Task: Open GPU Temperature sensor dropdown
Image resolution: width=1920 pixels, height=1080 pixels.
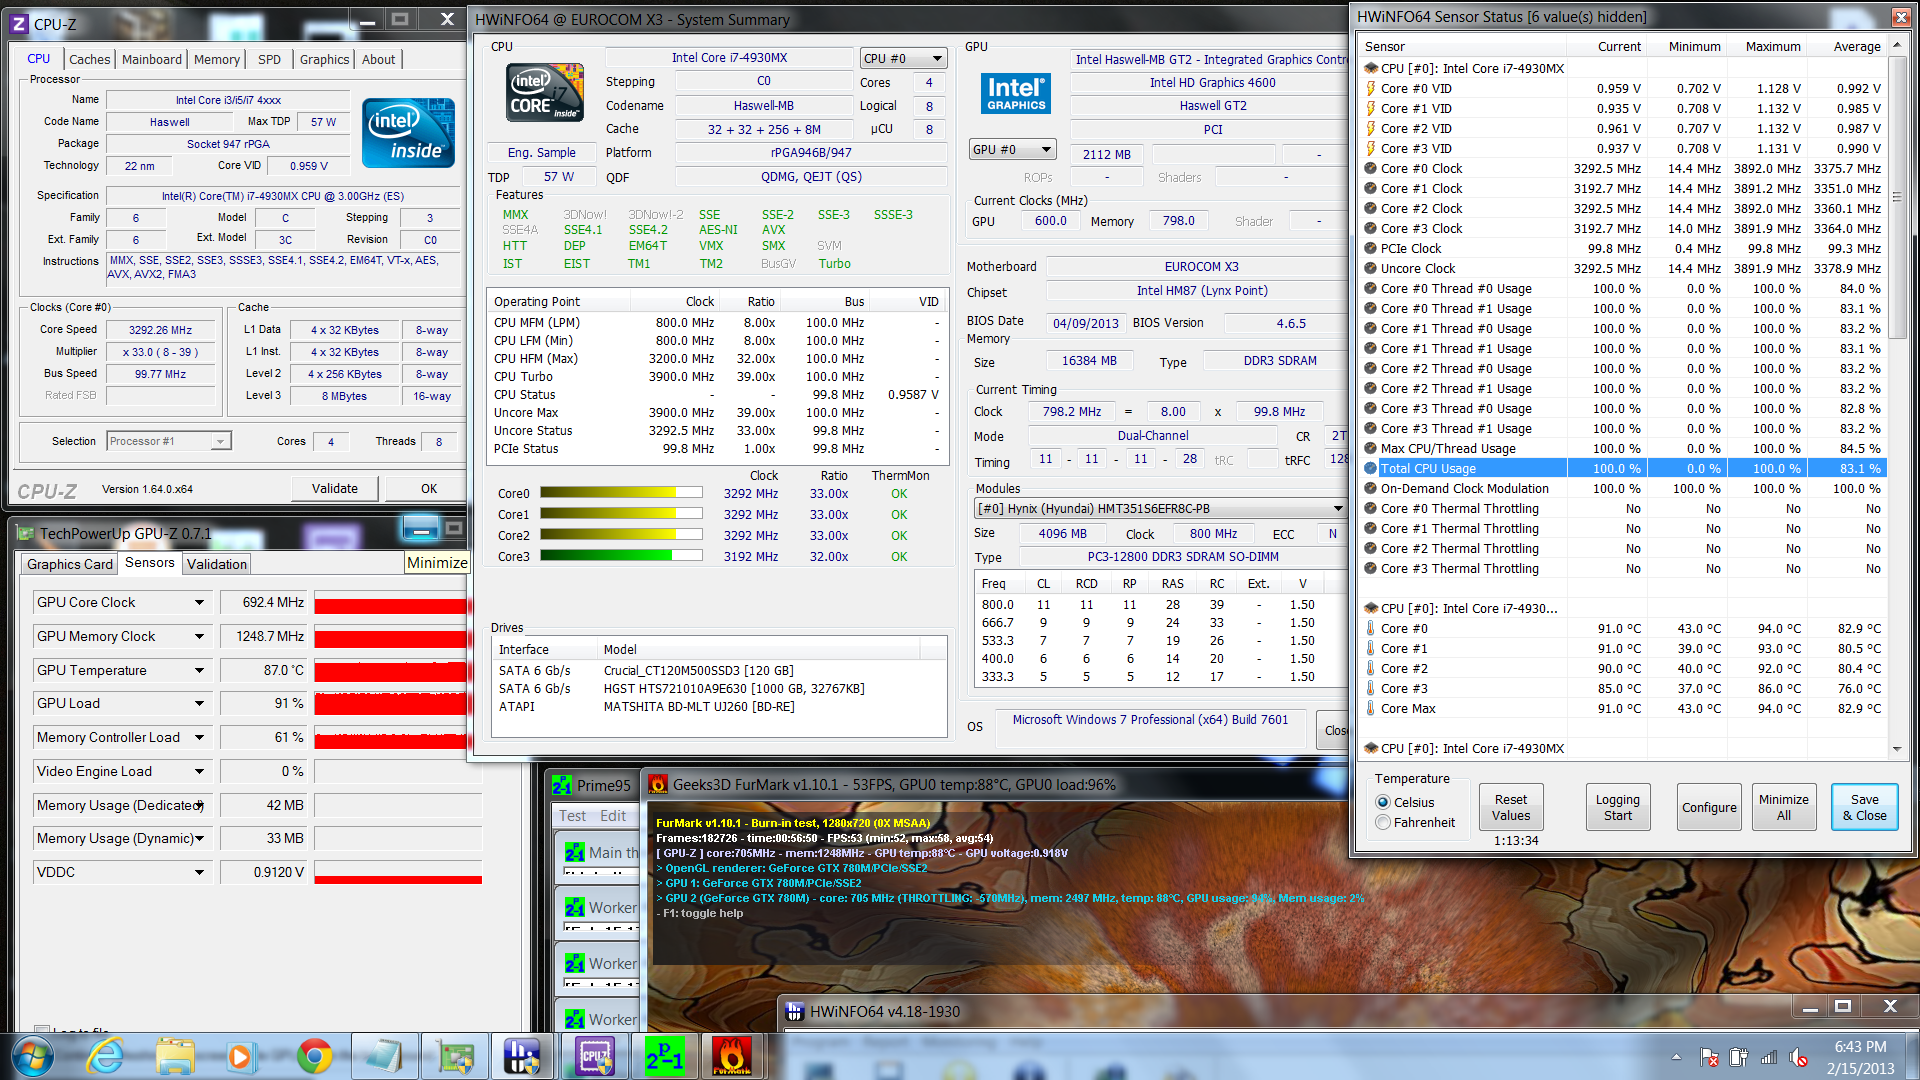Action: pyautogui.click(x=199, y=671)
